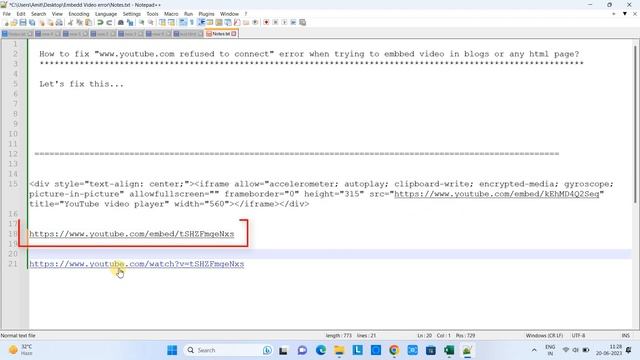Click the Paste toolbar icon
The height and width of the screenshot is (360, 640).
coord(88,22)
